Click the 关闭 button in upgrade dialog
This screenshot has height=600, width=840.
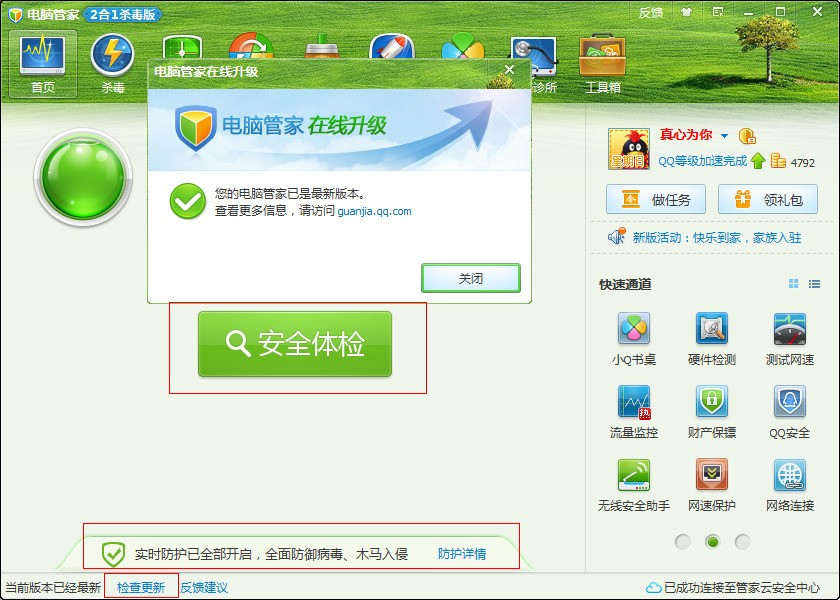click(471, 278)
